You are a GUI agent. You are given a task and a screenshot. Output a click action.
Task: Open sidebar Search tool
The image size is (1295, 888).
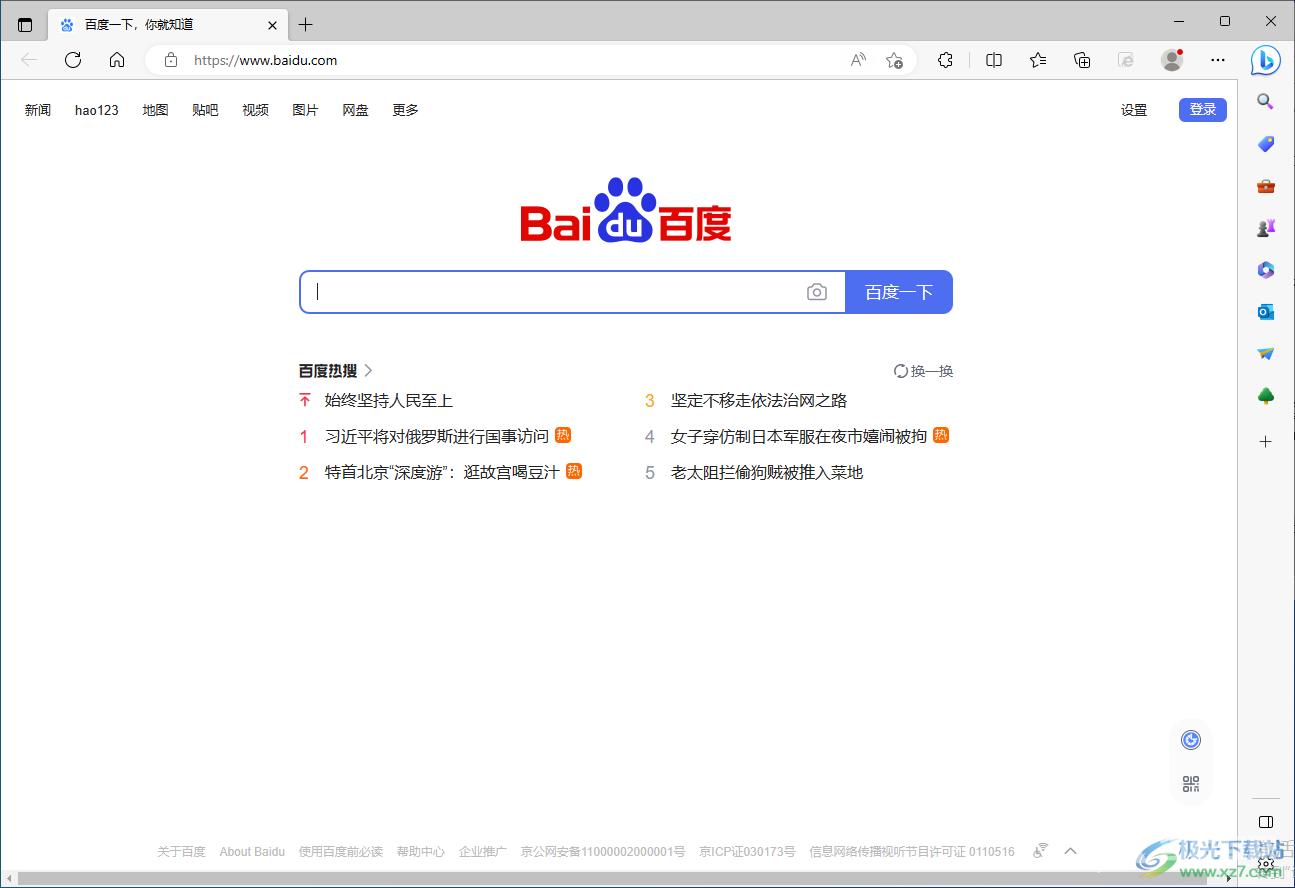click(1265, 102)
